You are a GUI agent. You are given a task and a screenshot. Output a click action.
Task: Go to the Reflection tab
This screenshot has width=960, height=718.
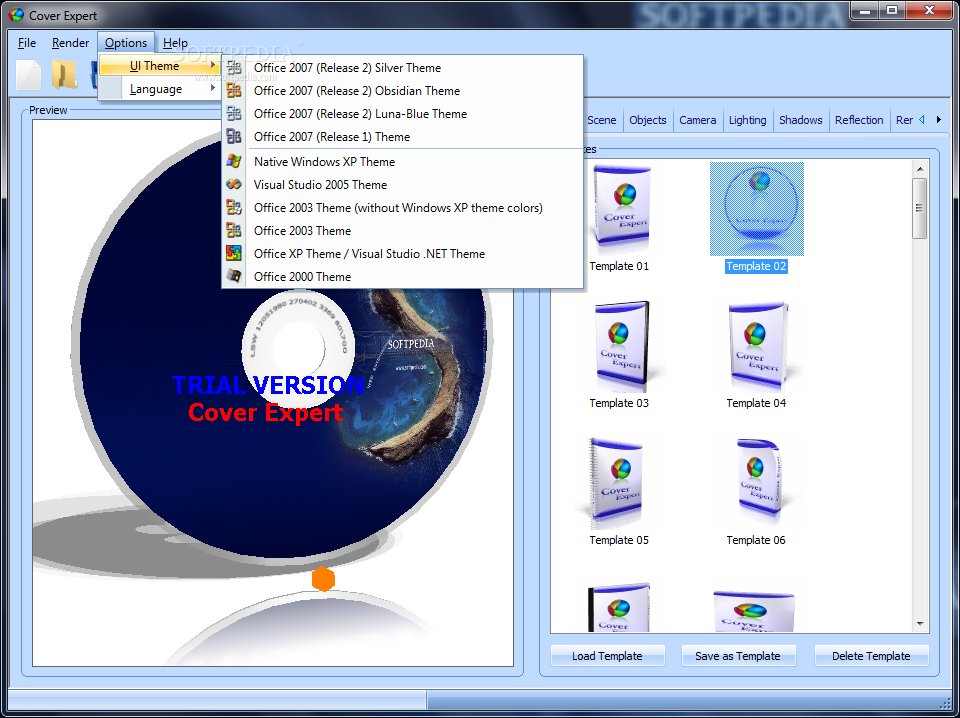coord(859,120)
